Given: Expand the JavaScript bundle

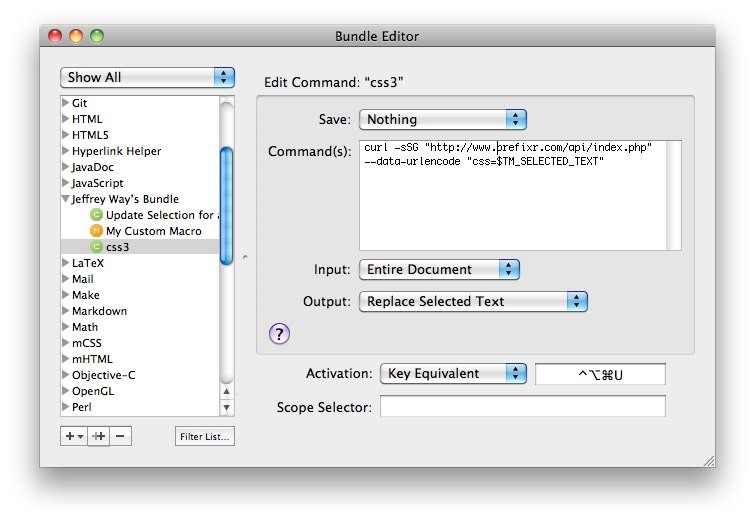Looking at the screenshot, I should click(x=65, y=183).
